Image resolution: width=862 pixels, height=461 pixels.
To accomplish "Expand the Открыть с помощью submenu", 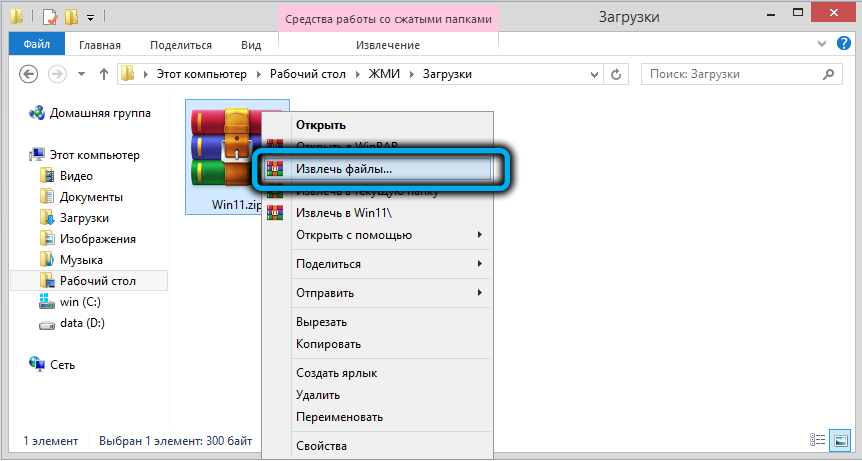I will pos(480,235).
